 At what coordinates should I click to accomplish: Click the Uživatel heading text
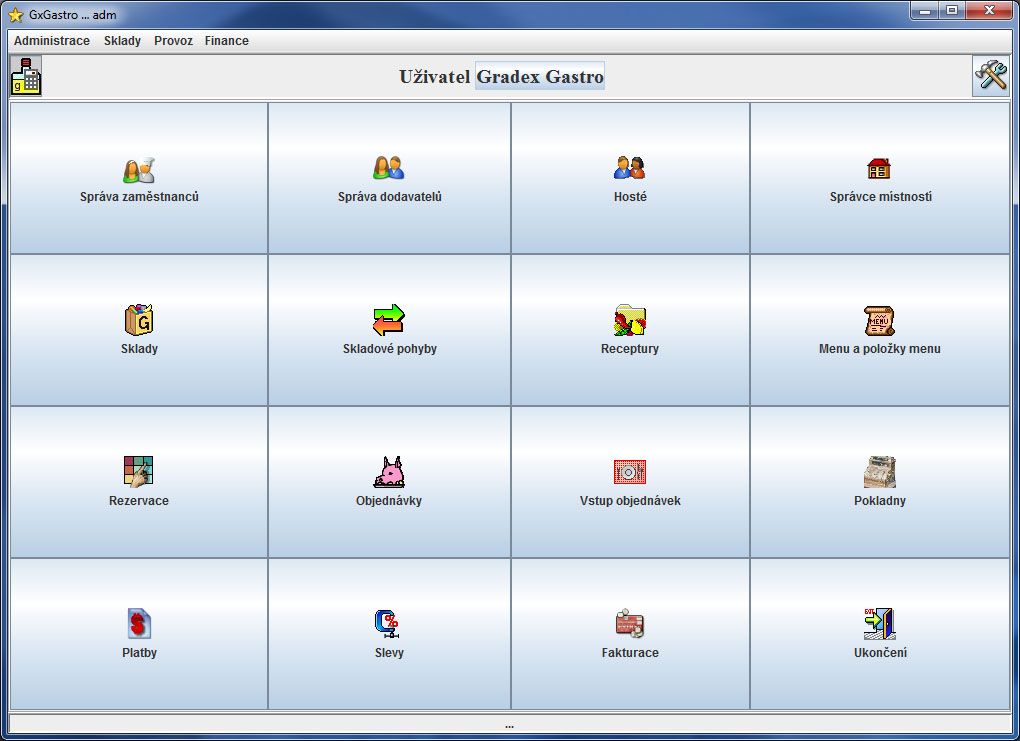coord(435,76)
